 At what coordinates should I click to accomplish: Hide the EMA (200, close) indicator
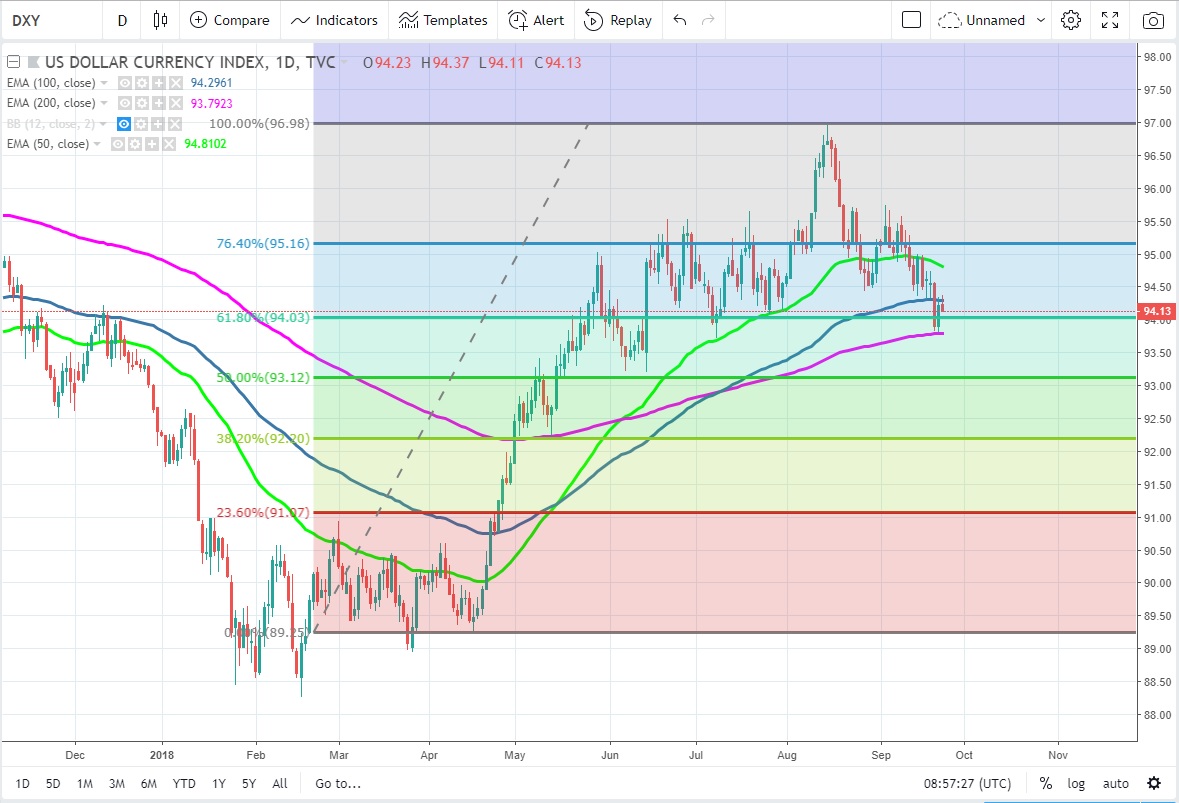125,103
